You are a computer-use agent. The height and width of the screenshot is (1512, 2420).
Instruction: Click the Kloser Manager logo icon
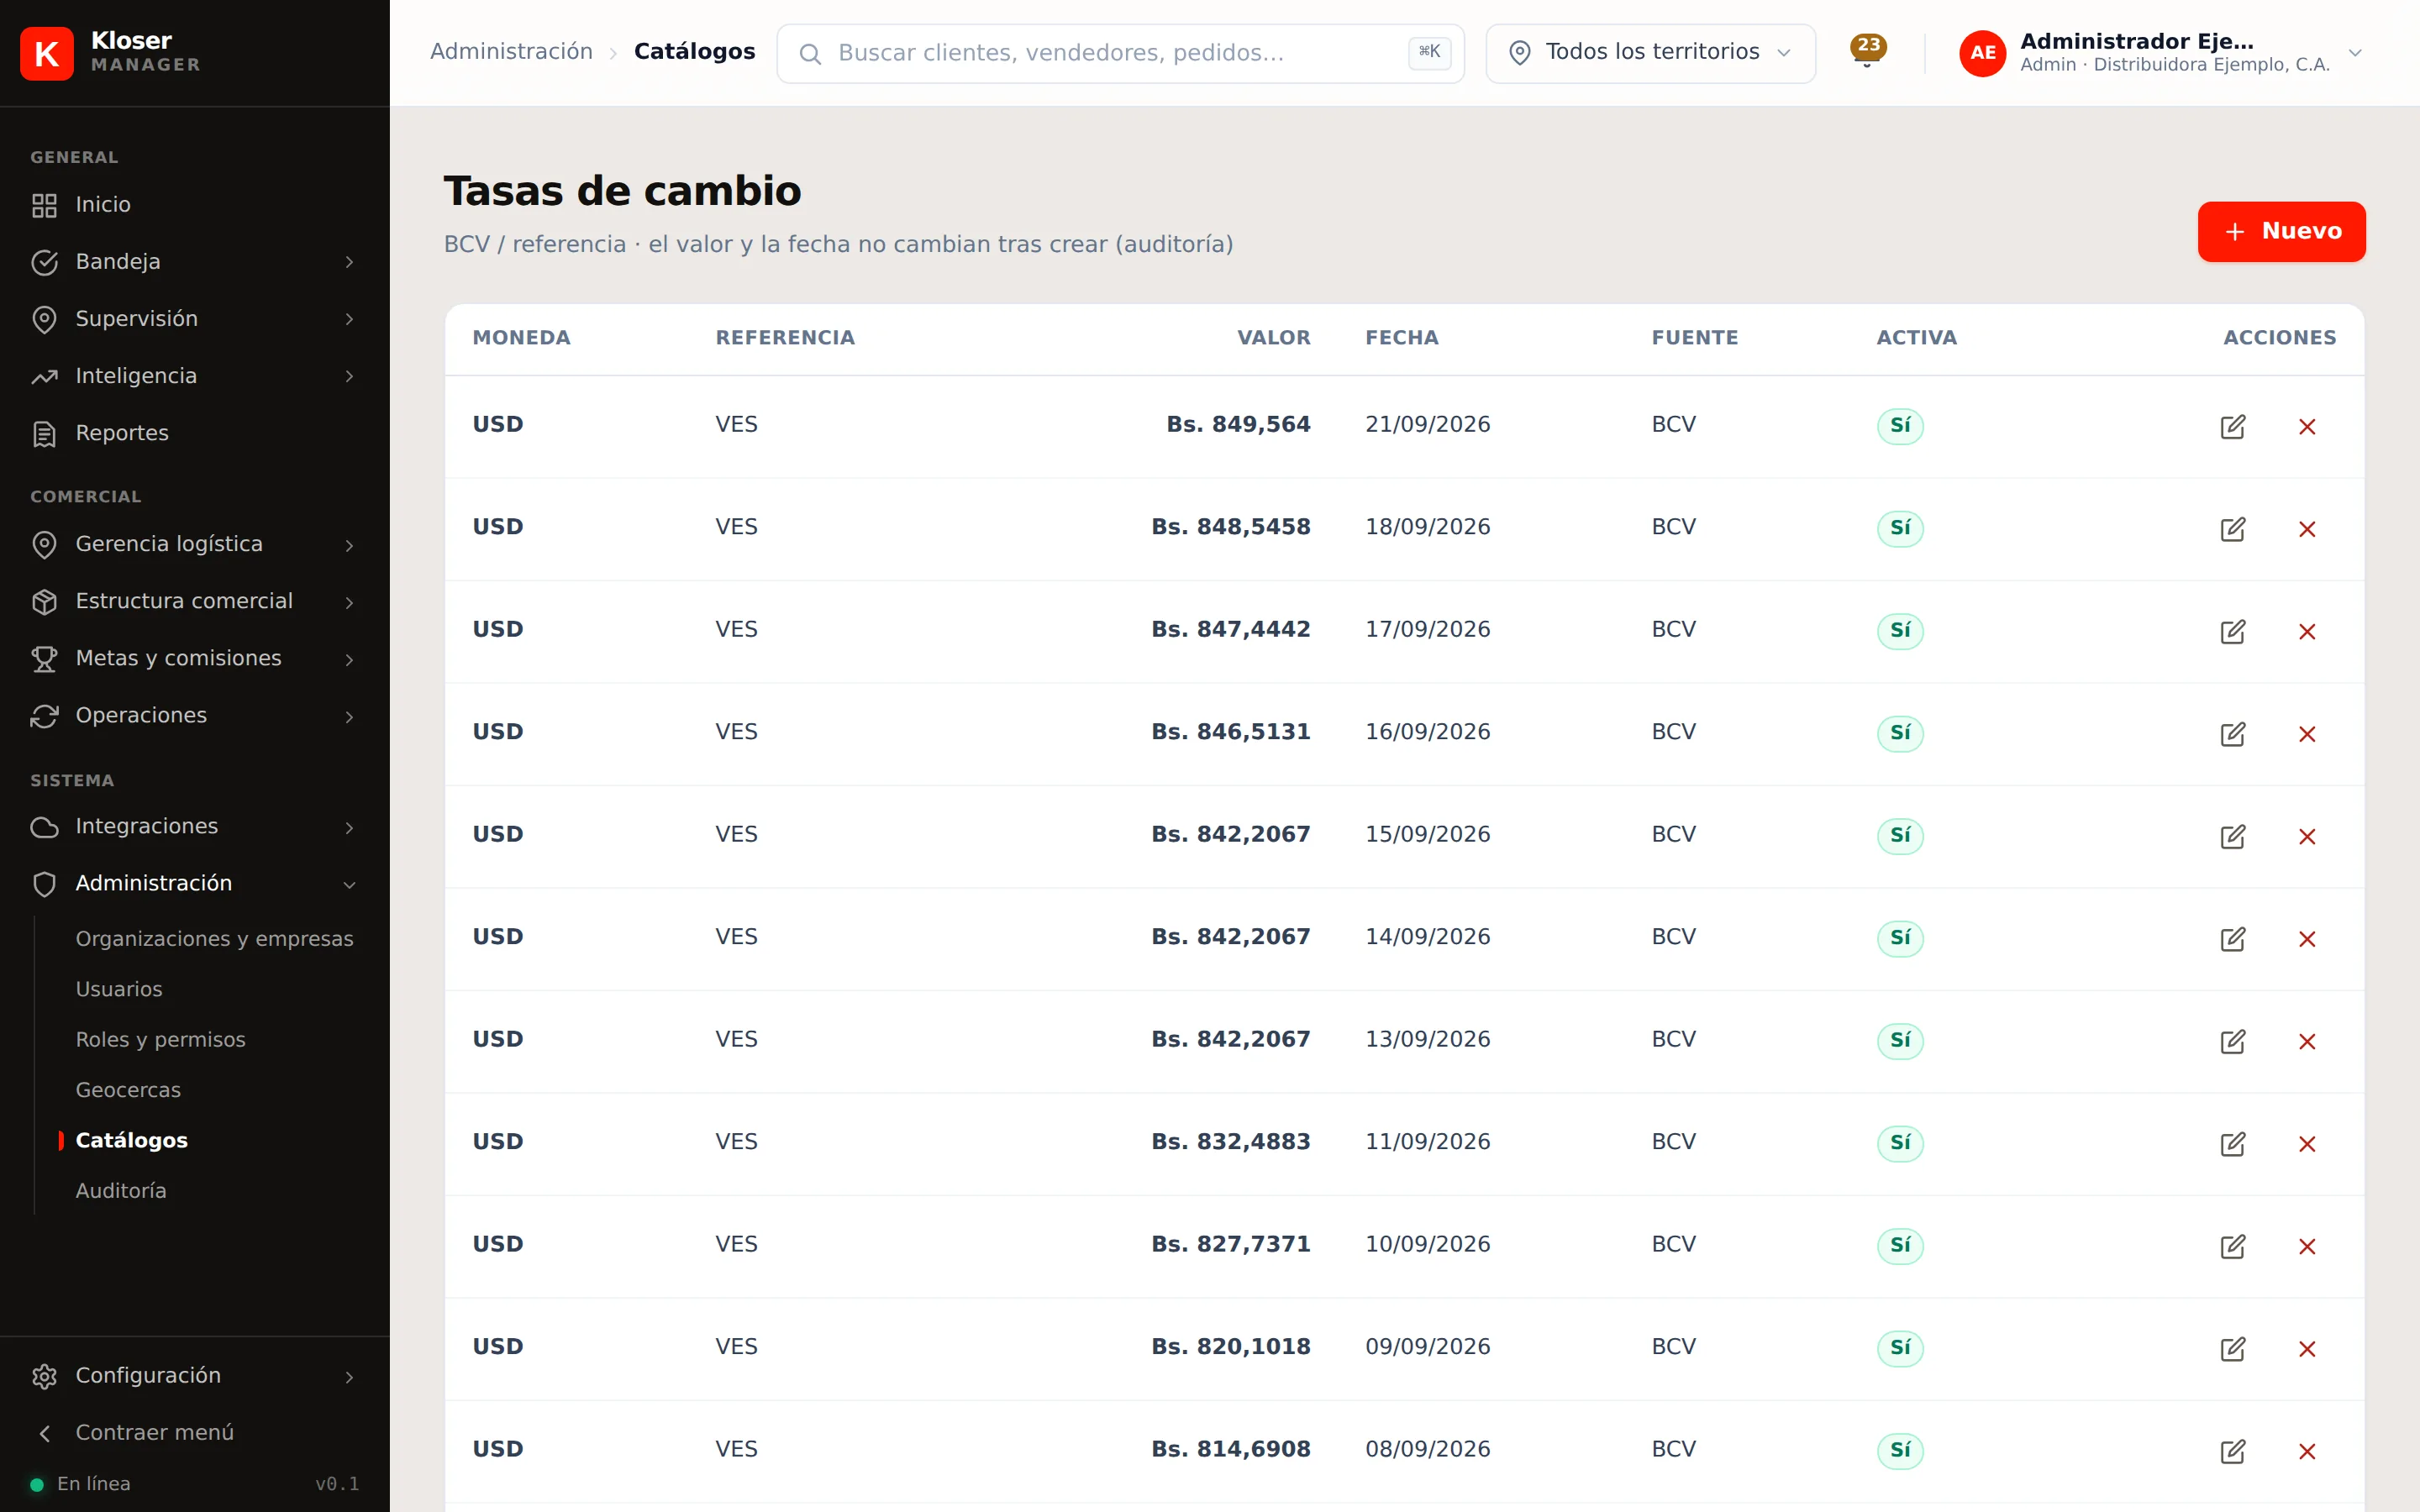coord(47,53)
